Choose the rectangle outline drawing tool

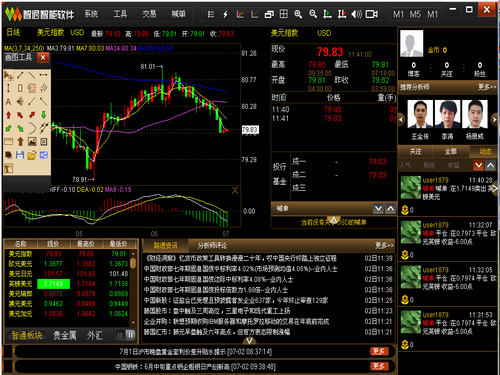[x=20, y=88]
